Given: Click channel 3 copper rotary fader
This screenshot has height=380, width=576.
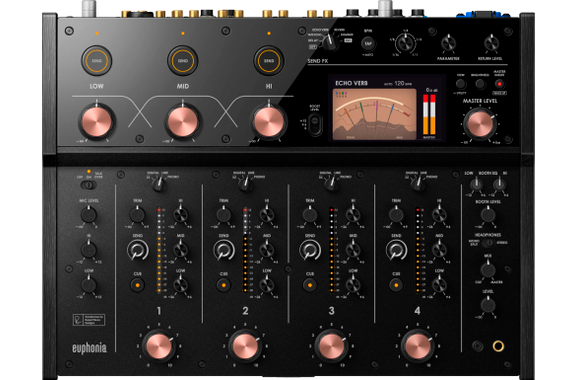Looking at the screenshot, I should 331,346.
